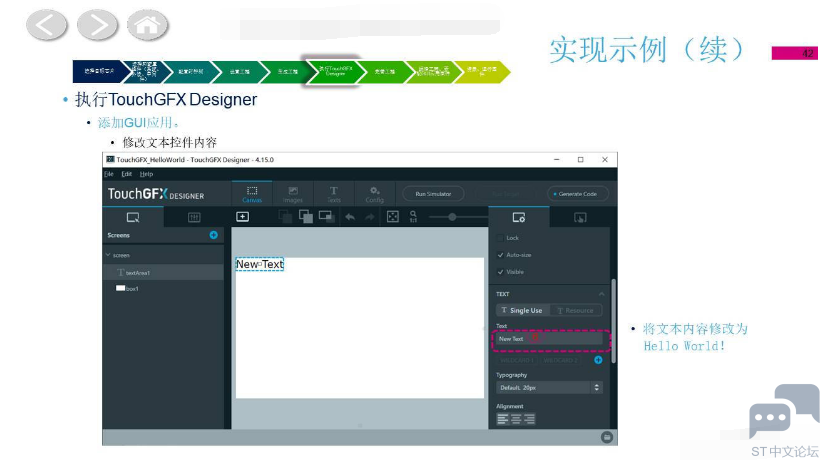
Task: Select the Resource text mode
Action: tap(576, 310)
